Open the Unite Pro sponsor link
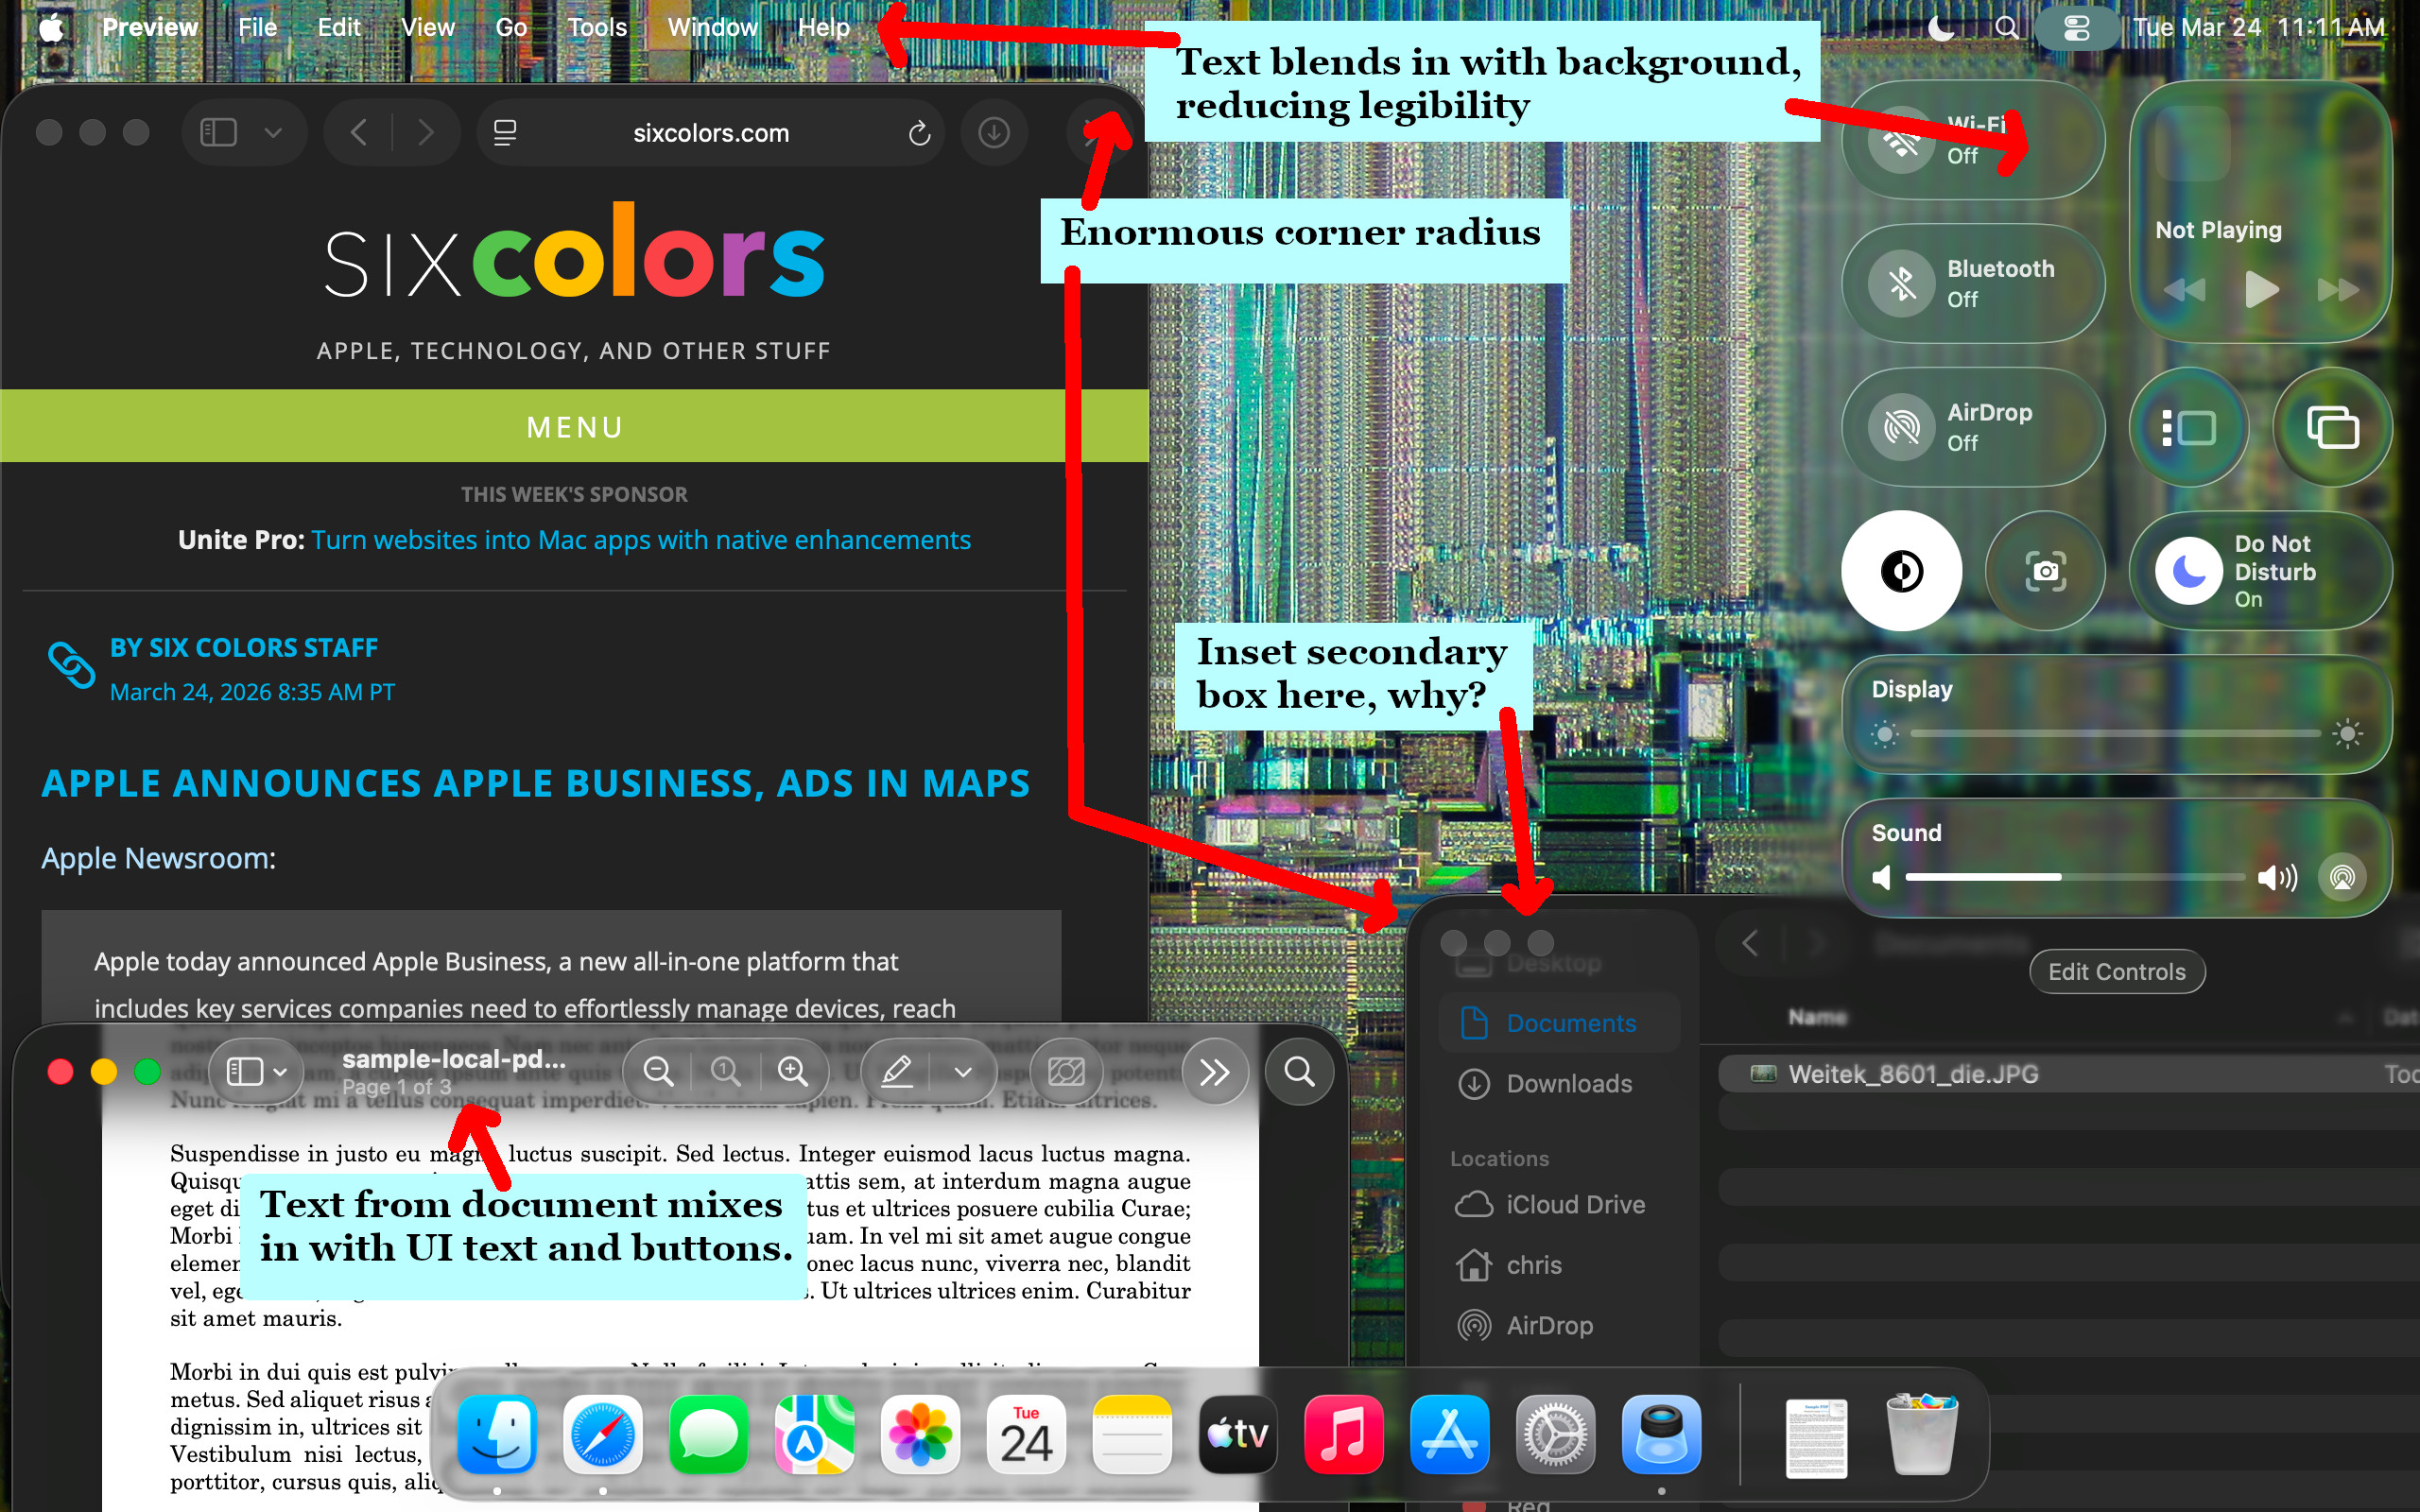Image resolution: width=2420 pixels, height=1512 pixels. [x=641, y=540]
